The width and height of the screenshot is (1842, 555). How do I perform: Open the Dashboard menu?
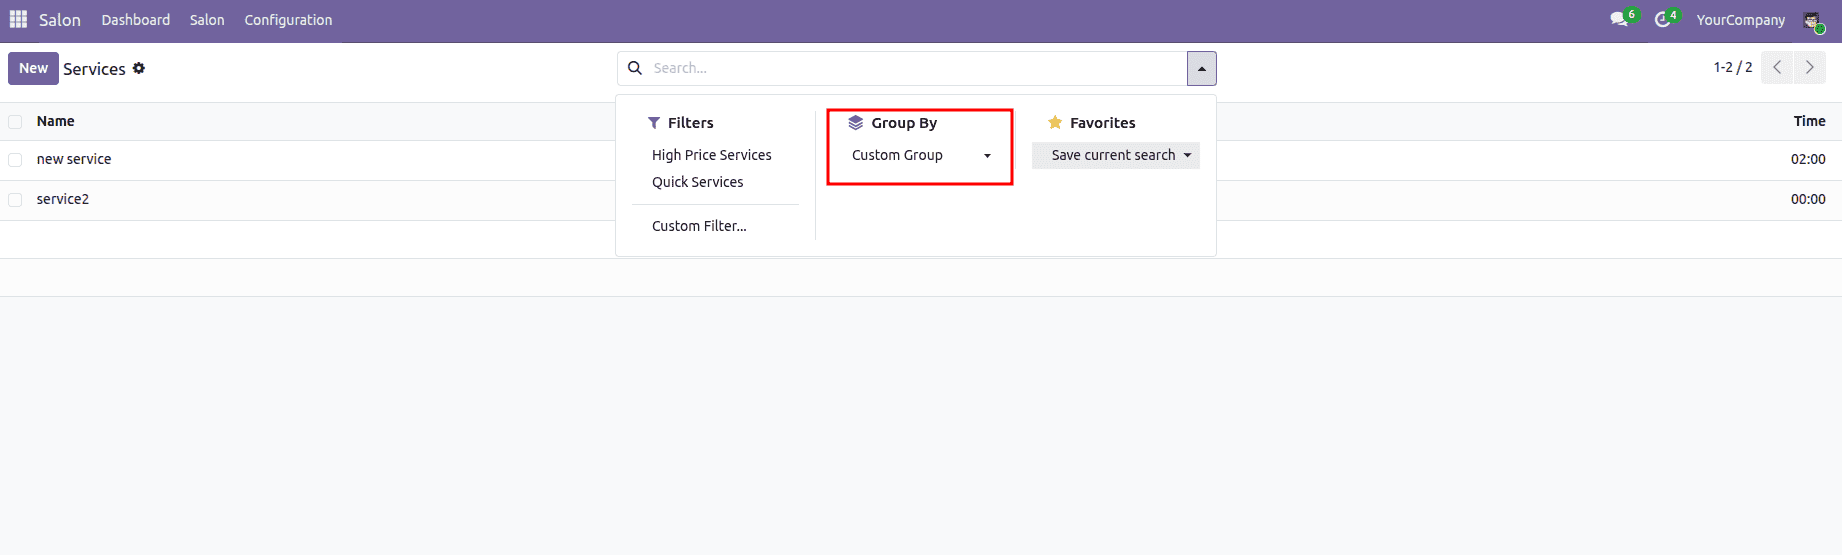[x=136, y=20]
